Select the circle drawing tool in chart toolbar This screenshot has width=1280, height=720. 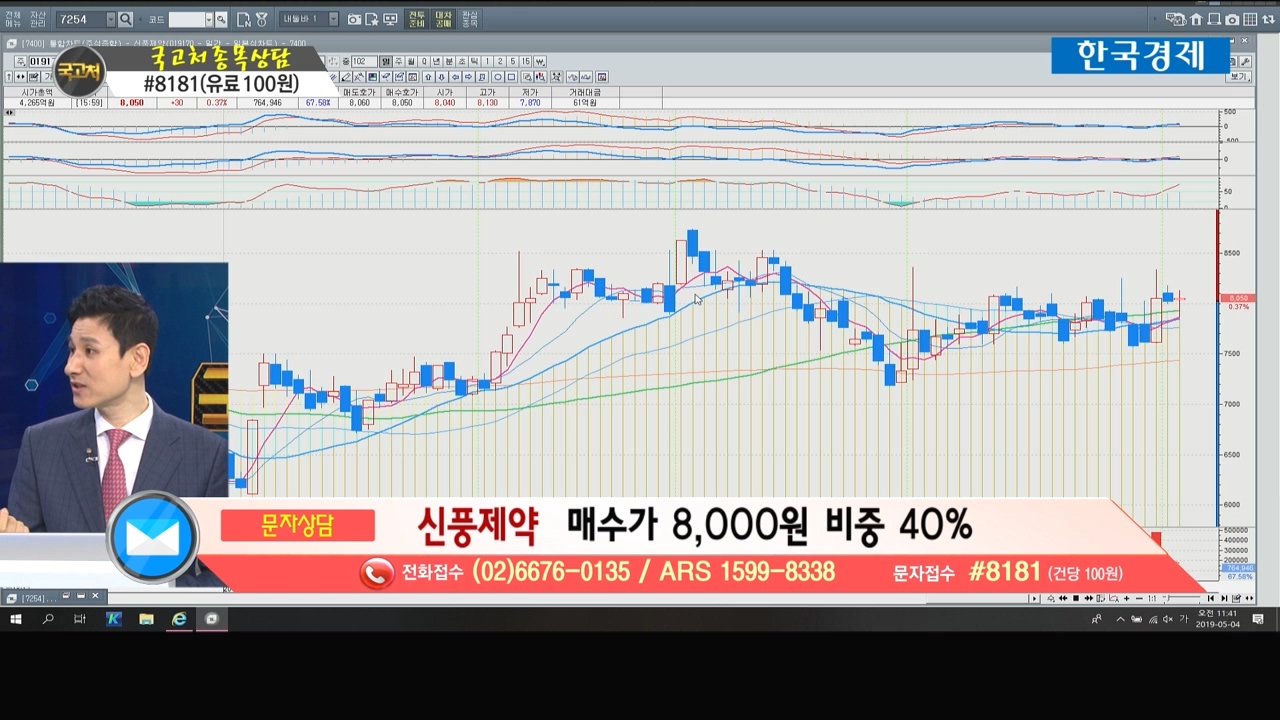click(497, 77)
